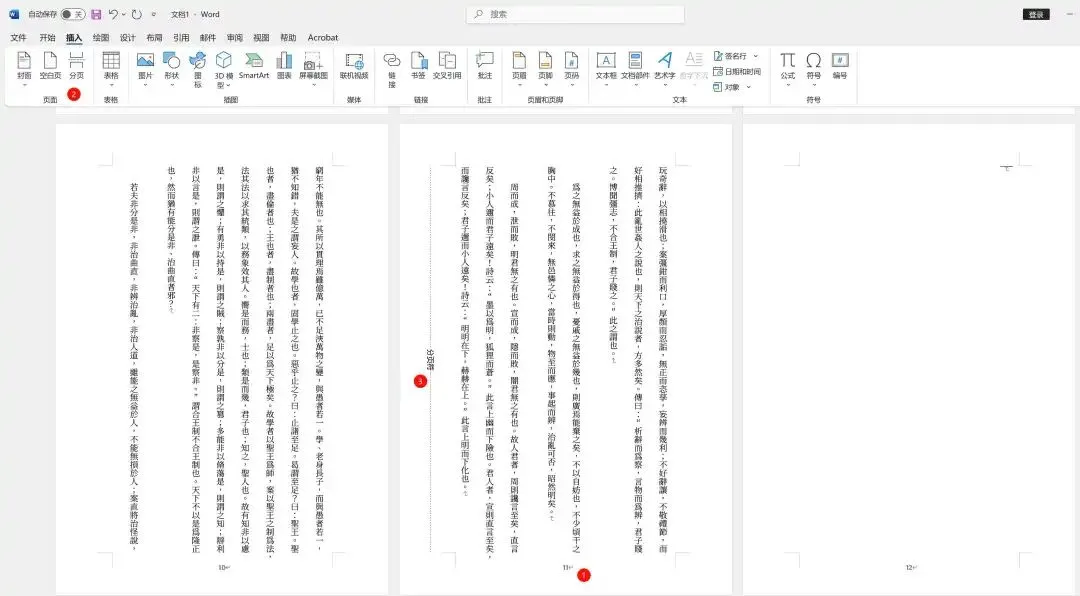
Task: Add a bookmark (书签)
Action: 418,65
